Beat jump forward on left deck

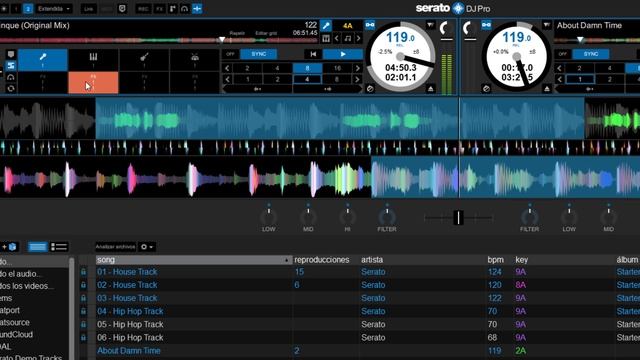(328, 89)
